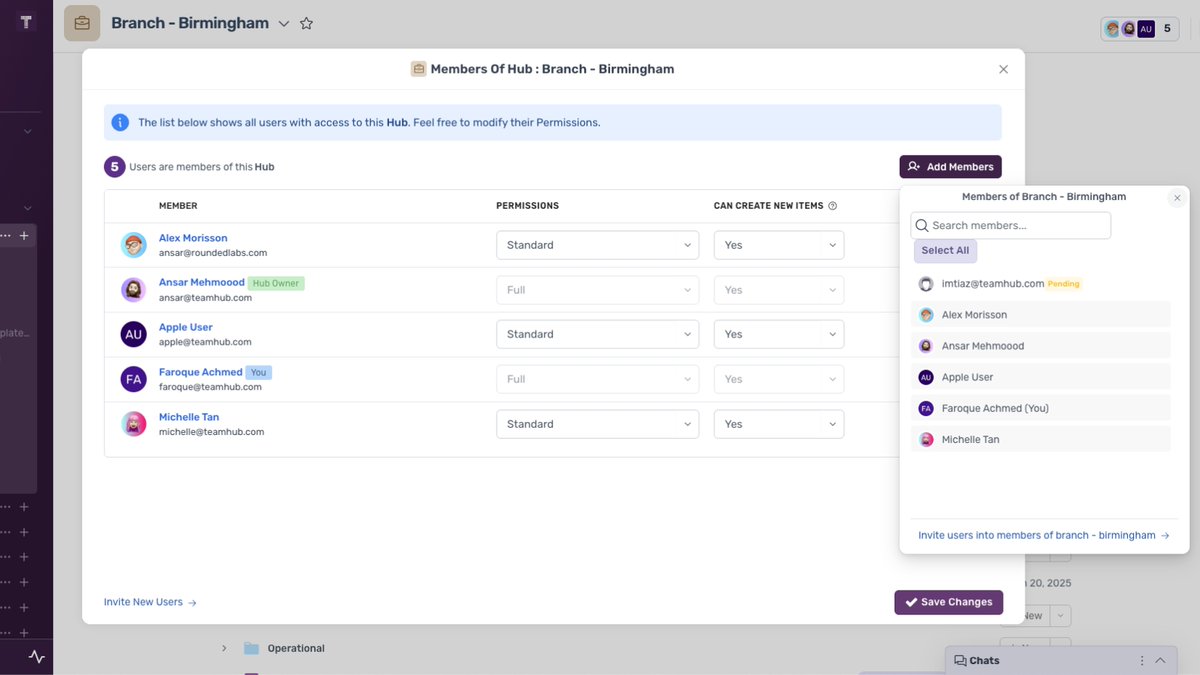Select Ansar Mehmoood in the members popup list
The image size is (1200, 675).
1041,346
